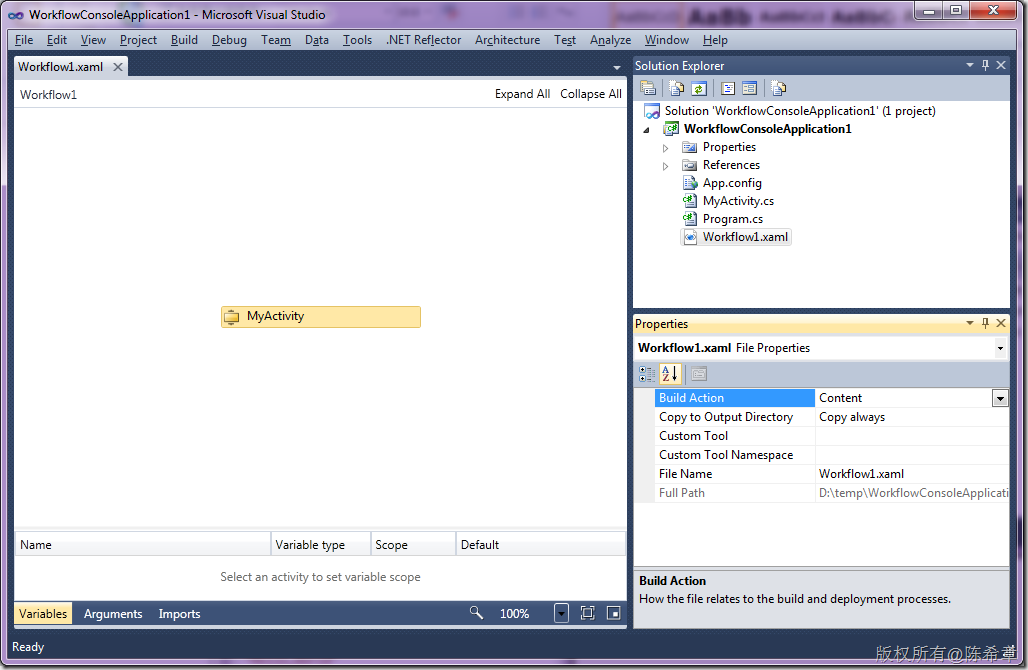1028x670 pixels.
Task: Click the Fit to Screen icon
Action: pyautogui.click(x=587, y=613)
